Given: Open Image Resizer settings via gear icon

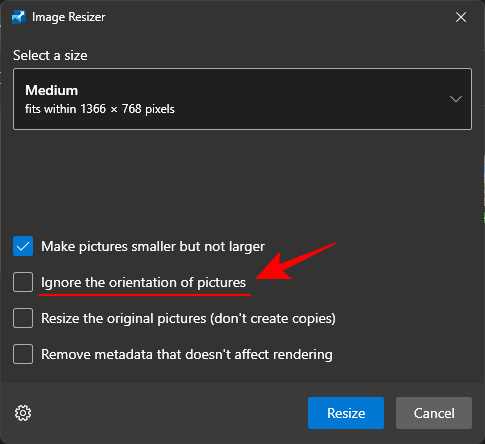Looking at the screenshot, I should click(23, 413).
